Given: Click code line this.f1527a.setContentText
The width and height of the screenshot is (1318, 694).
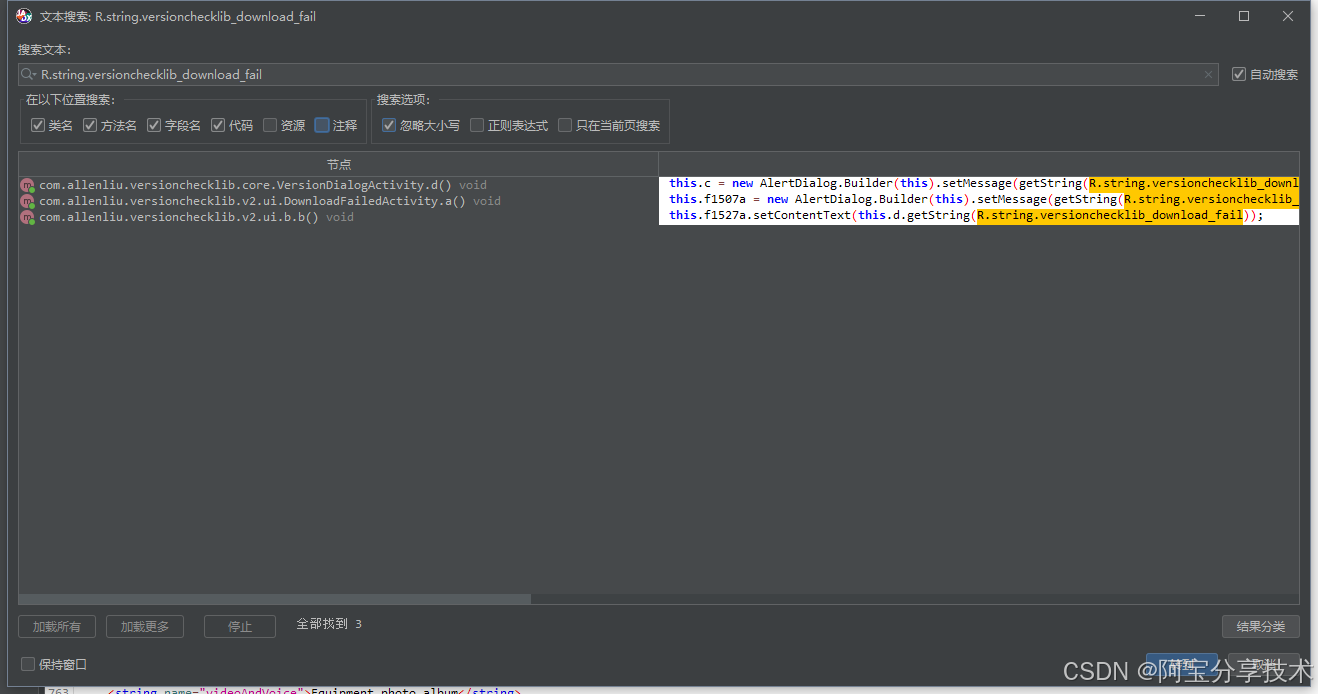Looking at the screenshot, I should coord(979,215).
